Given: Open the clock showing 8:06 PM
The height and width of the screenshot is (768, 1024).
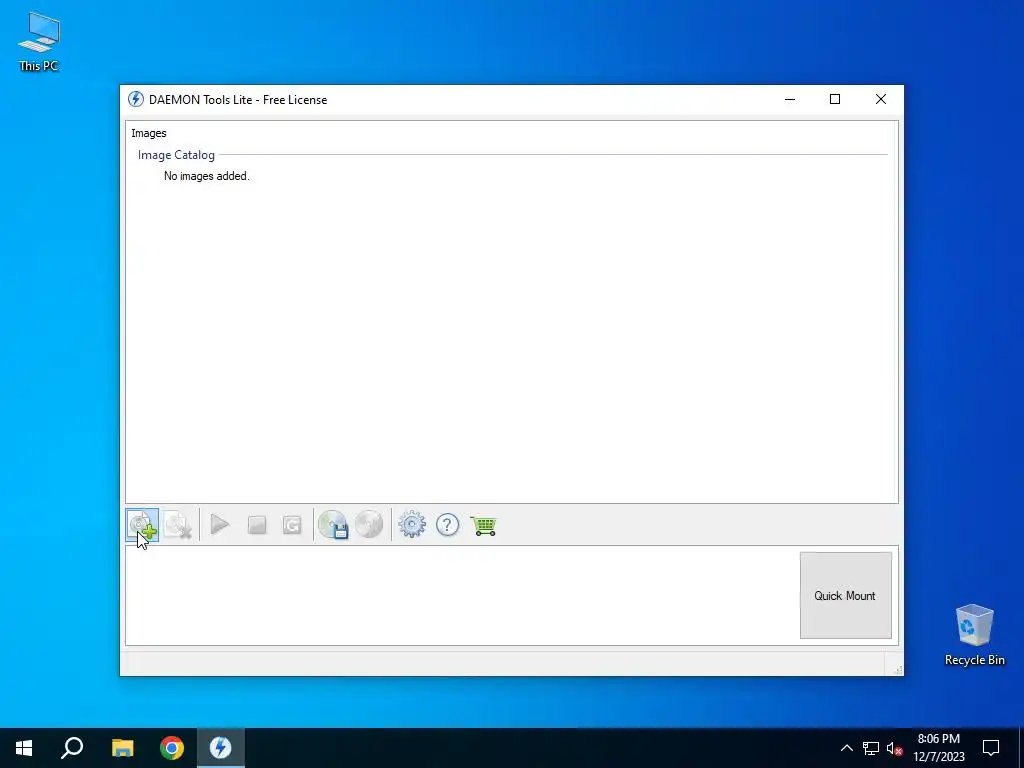Looking at the screenshot, I should (x=938, y=748).
